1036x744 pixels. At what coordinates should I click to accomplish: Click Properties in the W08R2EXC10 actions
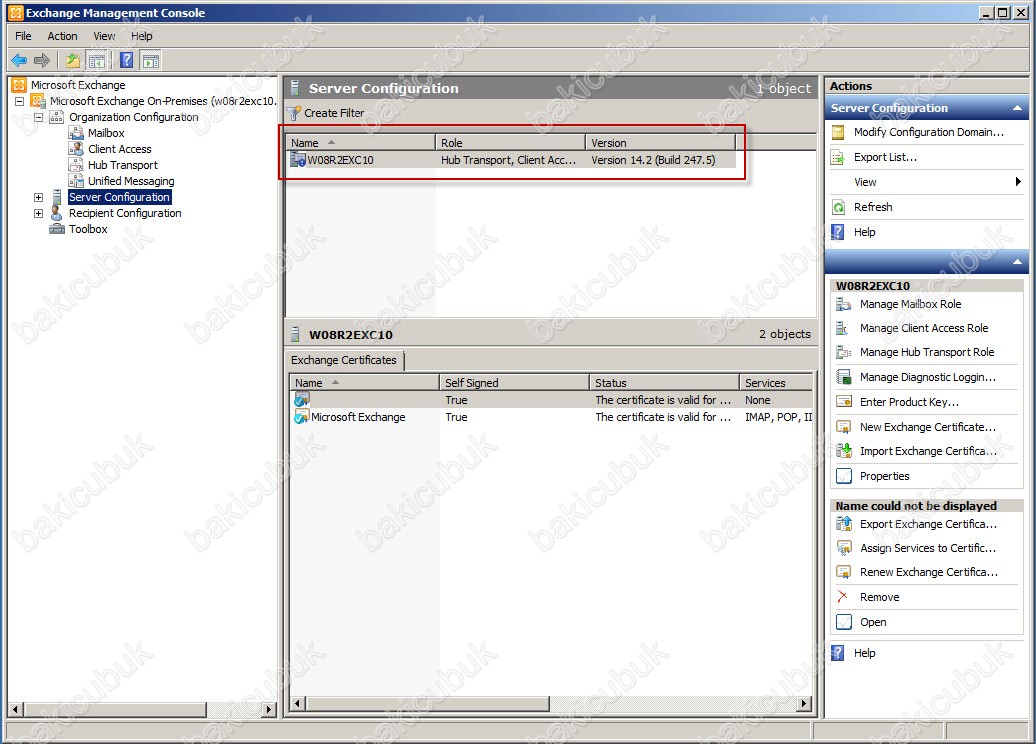(x=884, y=476)
